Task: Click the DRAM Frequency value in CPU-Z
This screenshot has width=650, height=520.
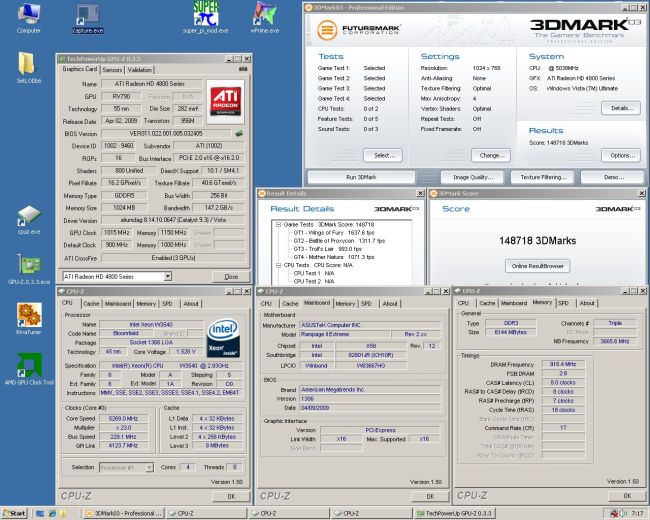Action: (563, 364)
